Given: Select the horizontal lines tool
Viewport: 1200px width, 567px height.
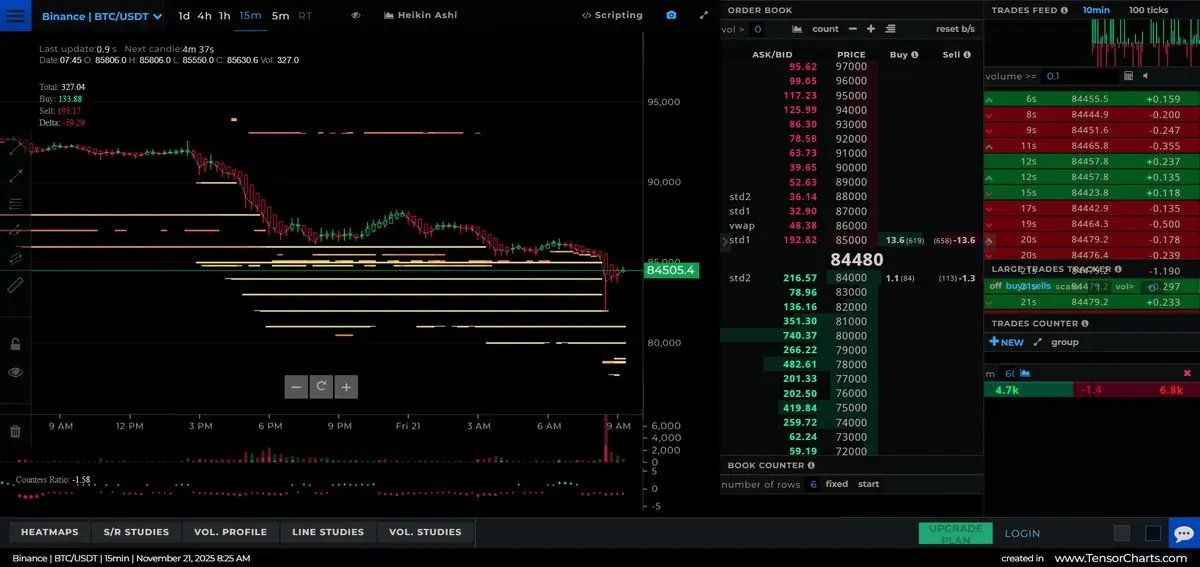Looking at the screenshot, I should pyautogui.click(x=15, y=204).
